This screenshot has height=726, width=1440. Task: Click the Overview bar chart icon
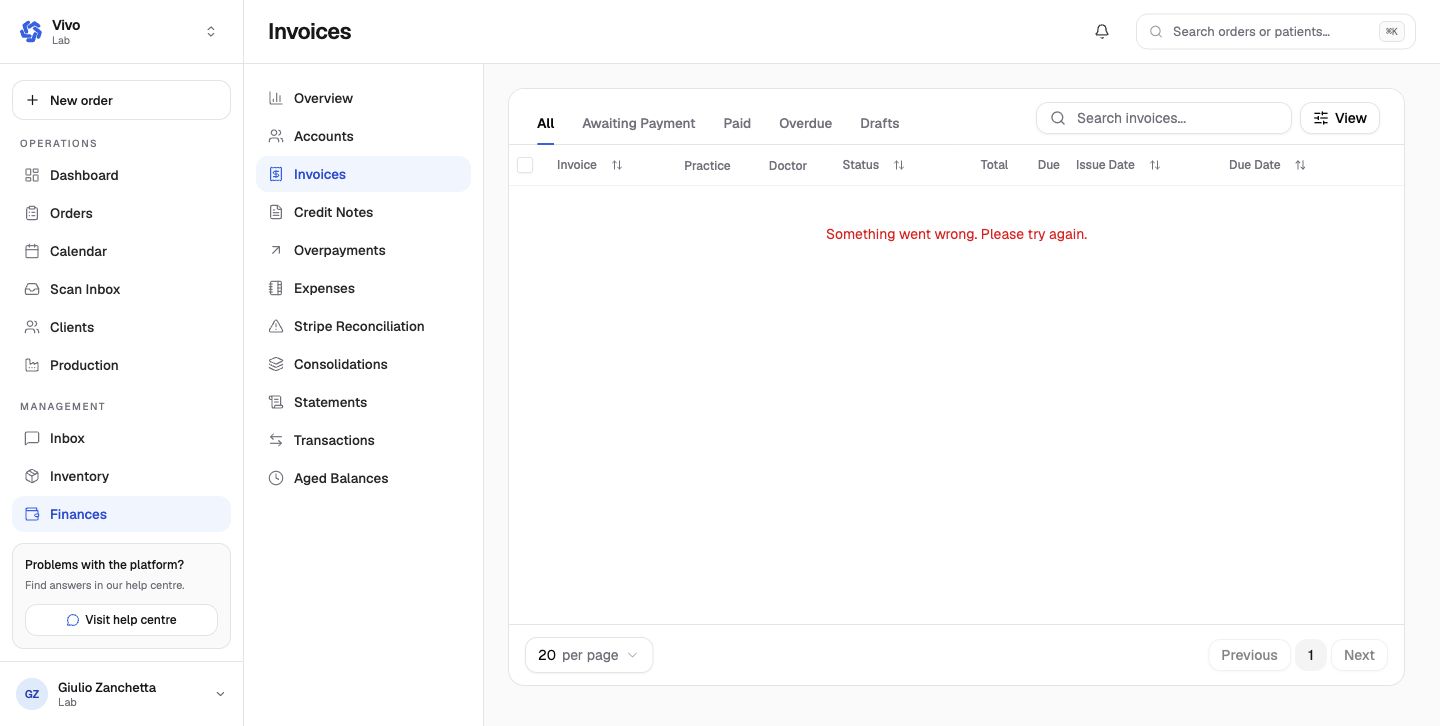click(276, 98)
